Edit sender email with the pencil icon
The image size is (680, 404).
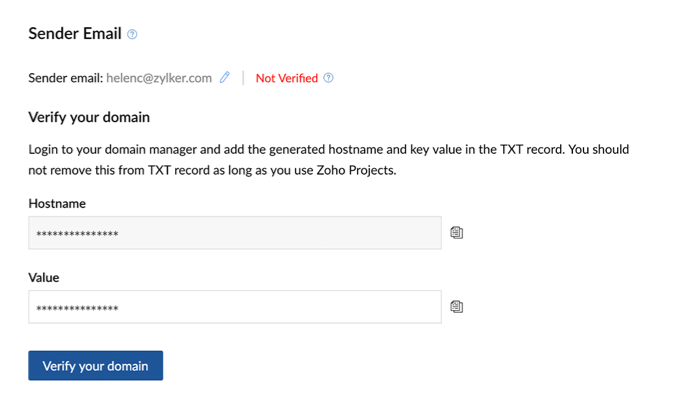tap(225, 78)
